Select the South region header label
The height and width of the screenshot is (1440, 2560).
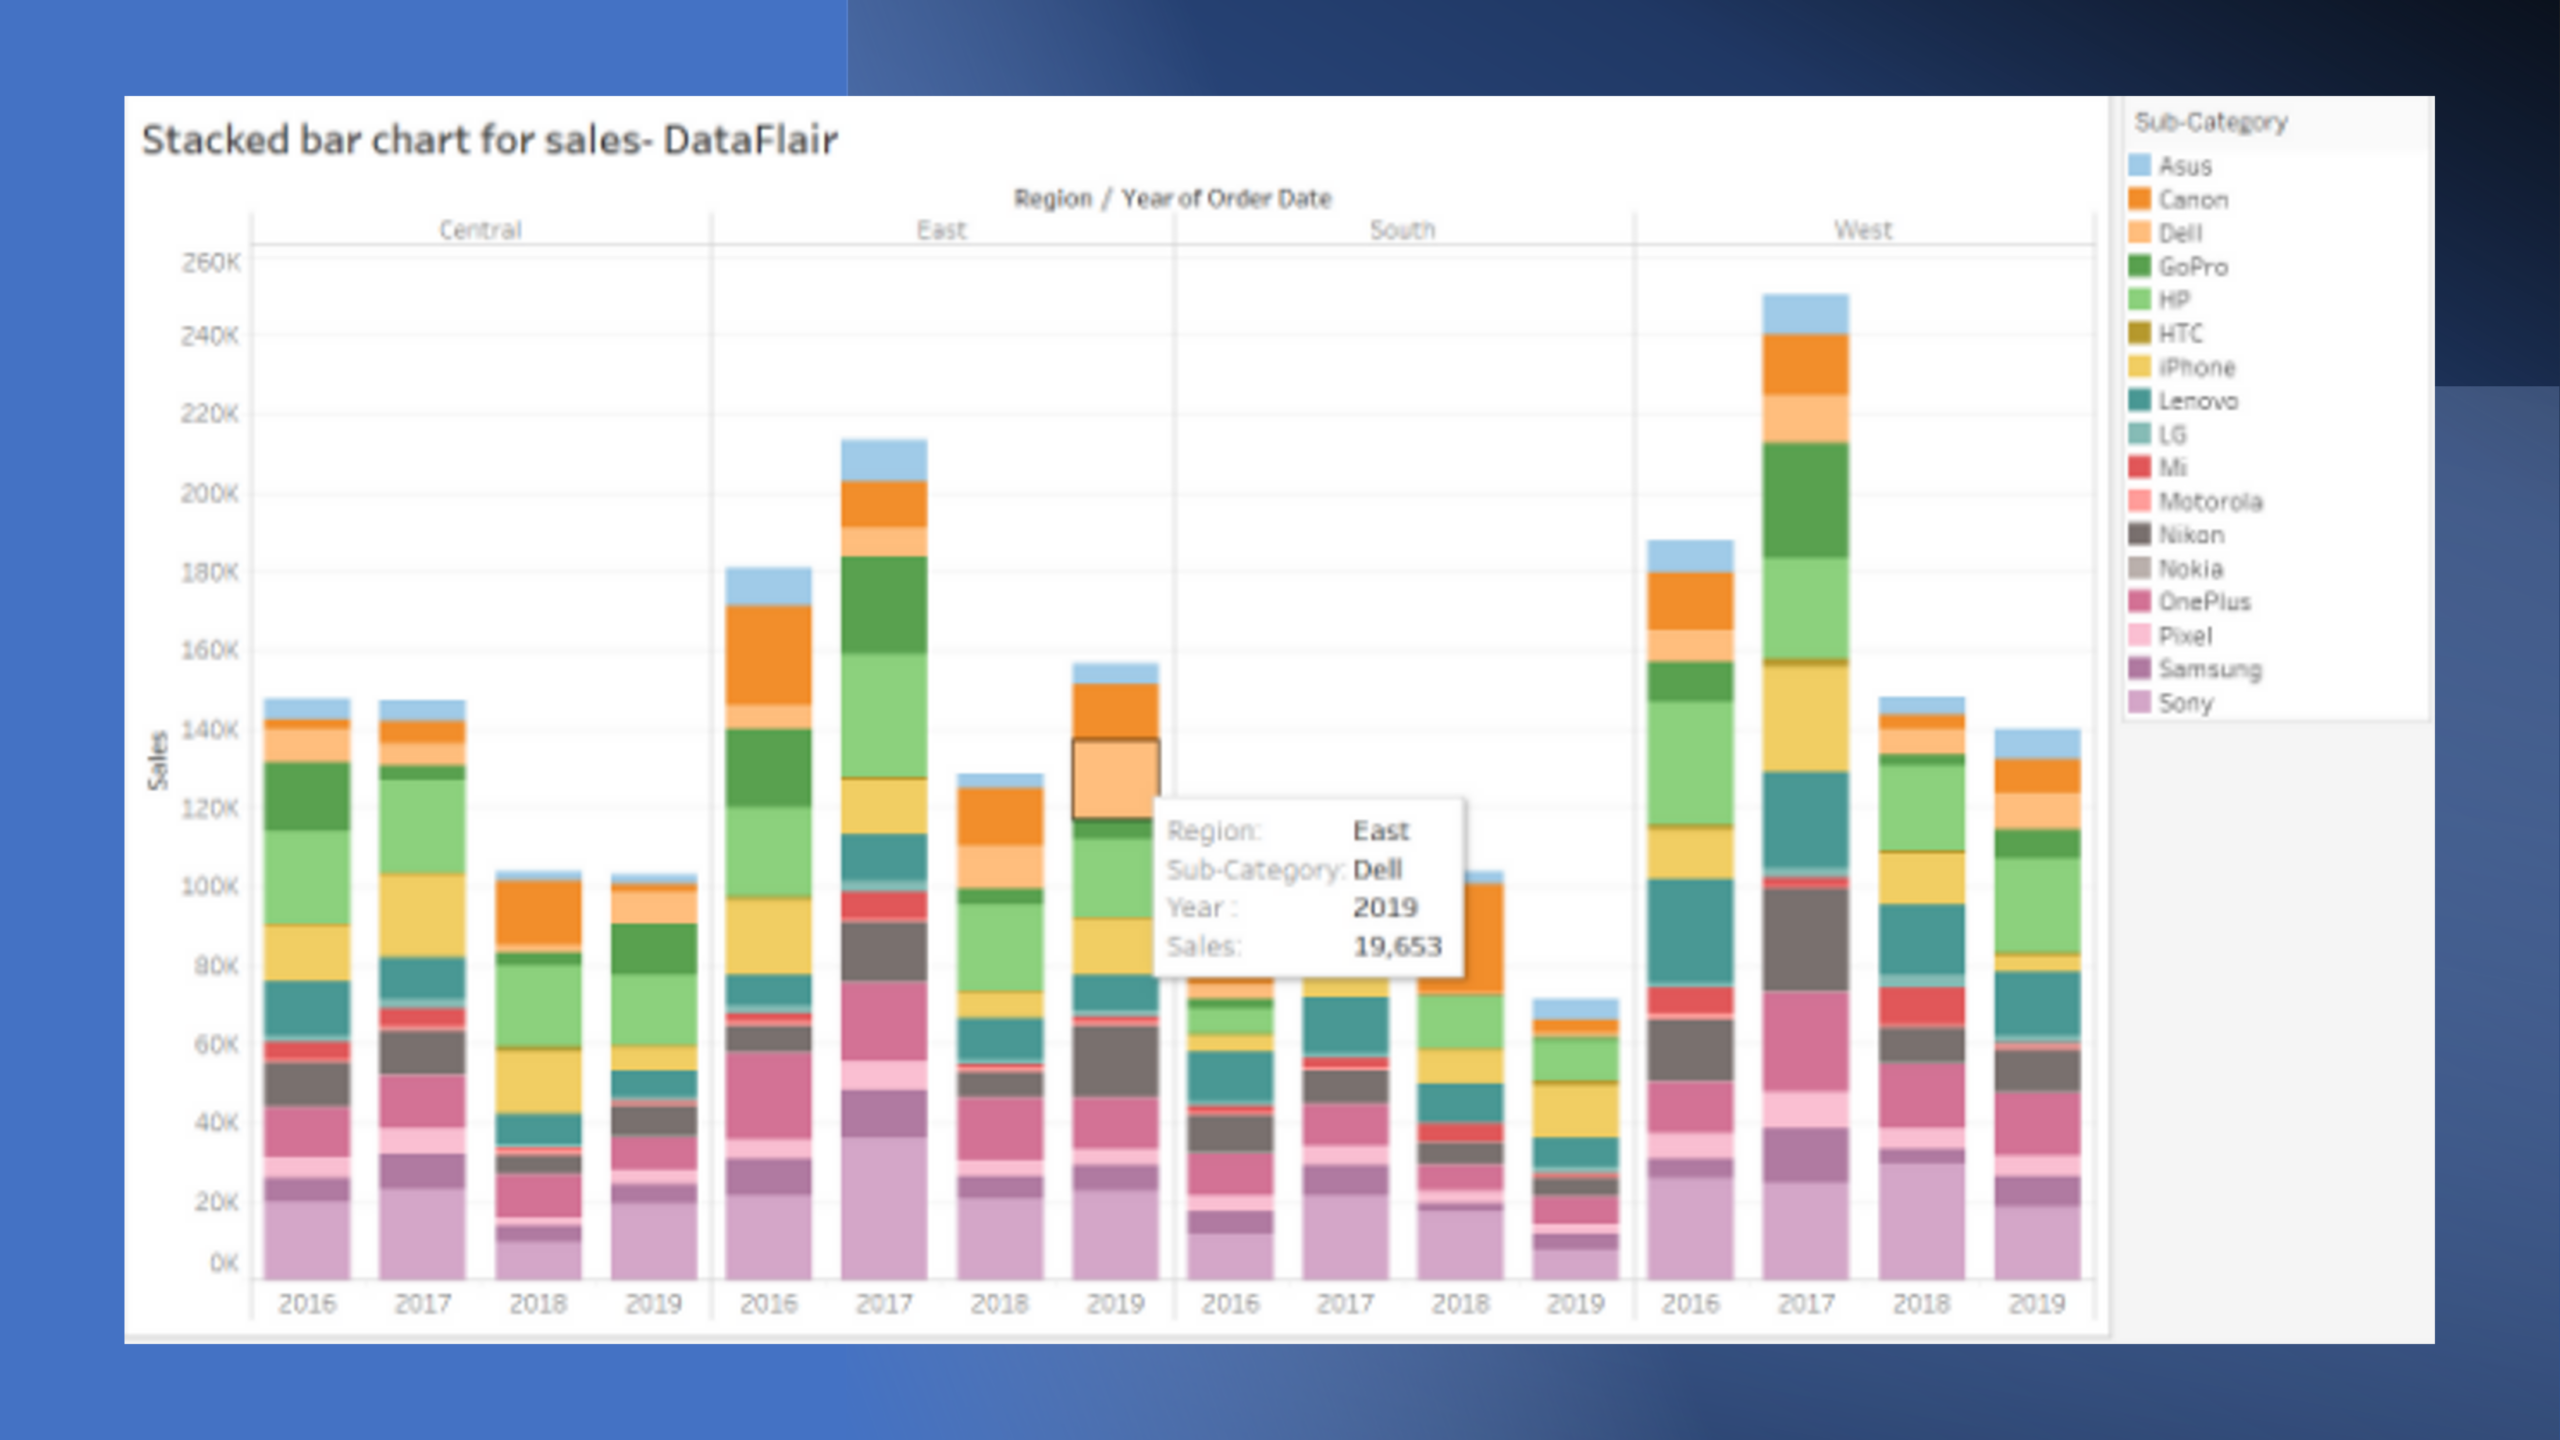[1402, 229]
